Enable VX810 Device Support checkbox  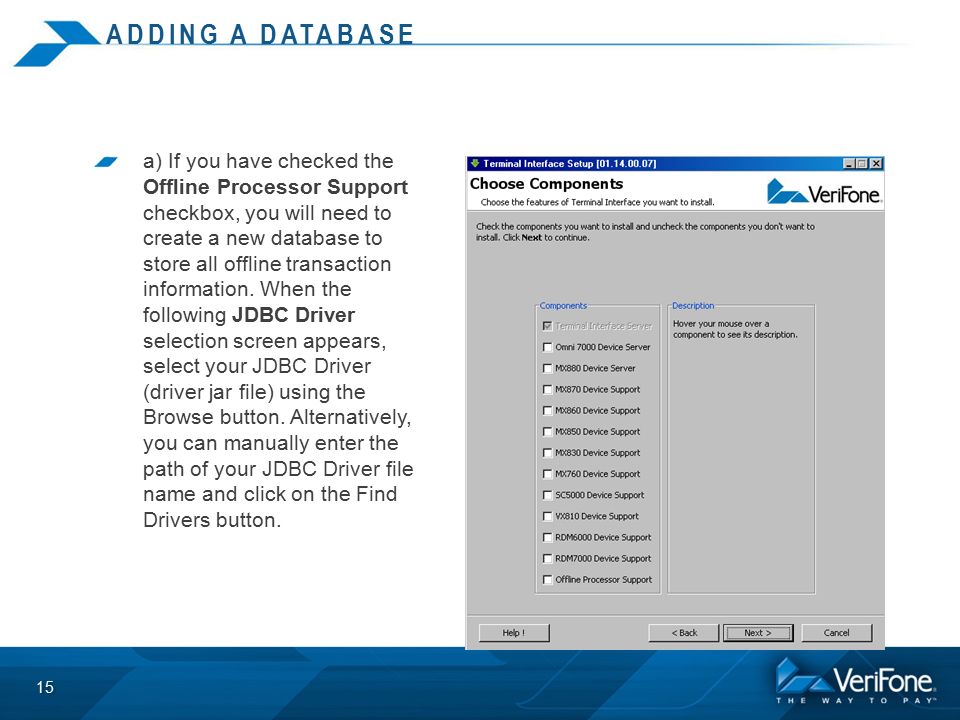(547, 516)
